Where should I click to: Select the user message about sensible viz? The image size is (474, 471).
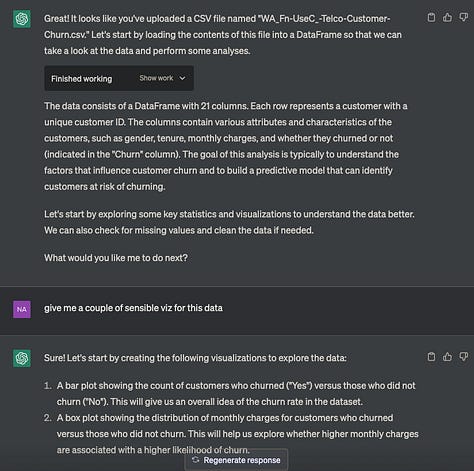pyautogui.click(x=133, y=308)
